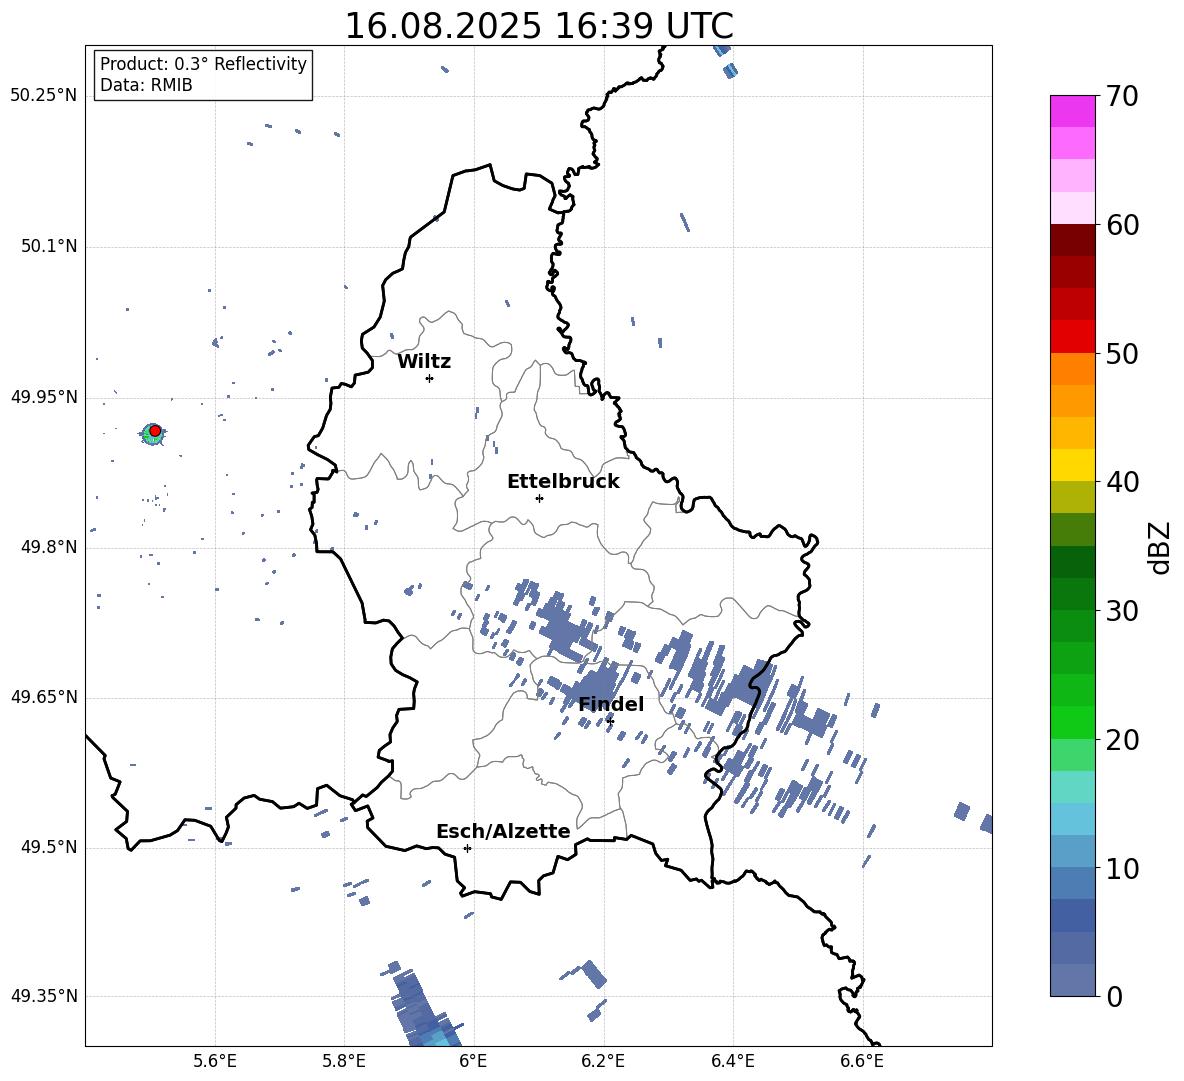Screen dimensions: 1184x1081
Task: Click the 50.1°N latitude label
Action: pyautogui.click(x=49, y=246)
